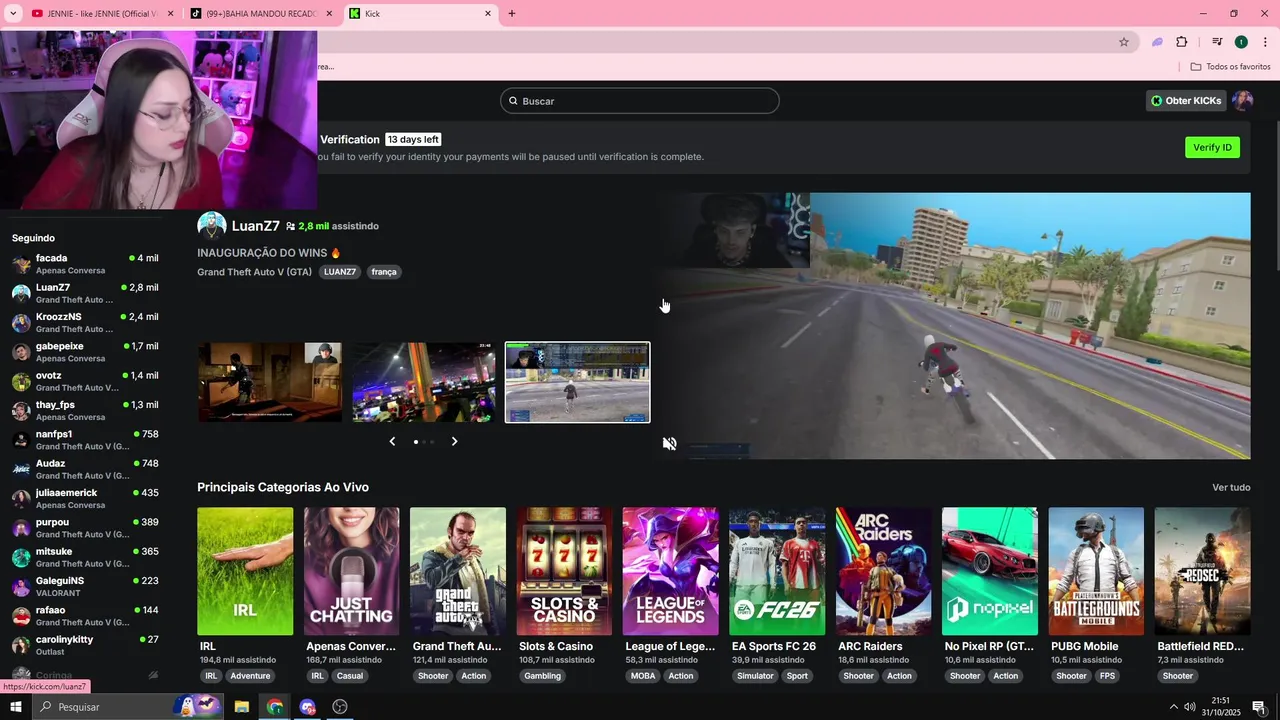Unmute the featured stream volume icon
Screen dimensions: 1280x720
click(x=670, y=443)
